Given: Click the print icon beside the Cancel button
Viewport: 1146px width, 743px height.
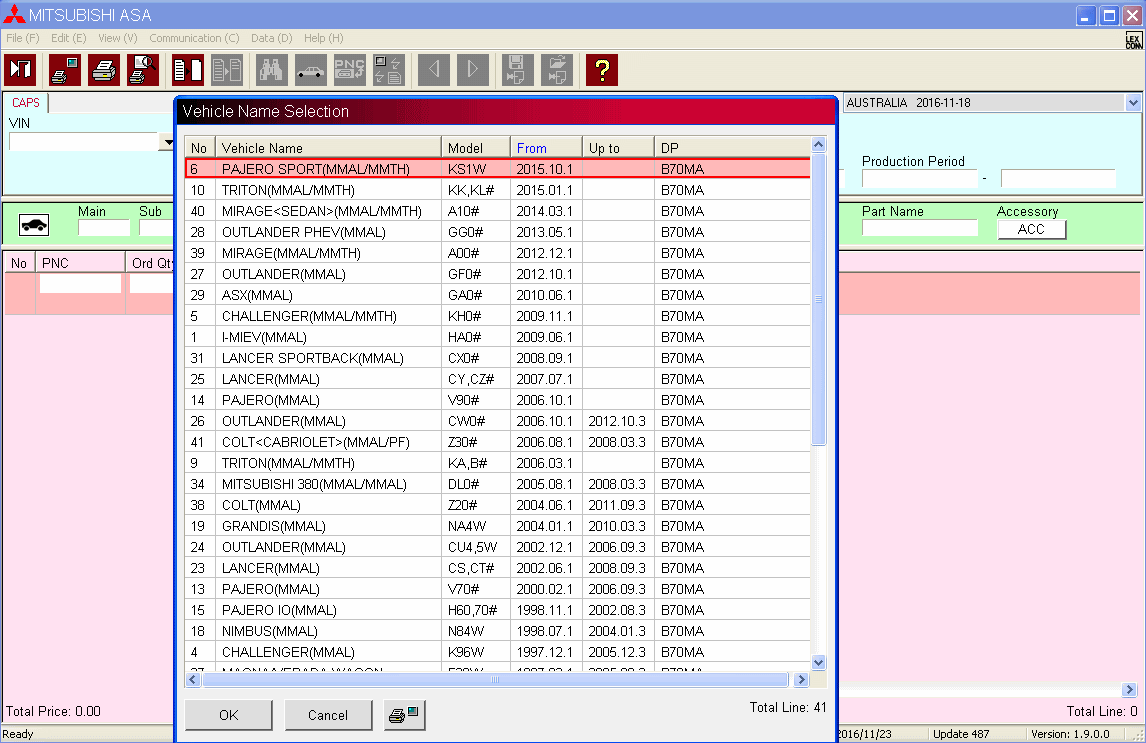Looking at the screenshot, I should [x=405, y=715].
